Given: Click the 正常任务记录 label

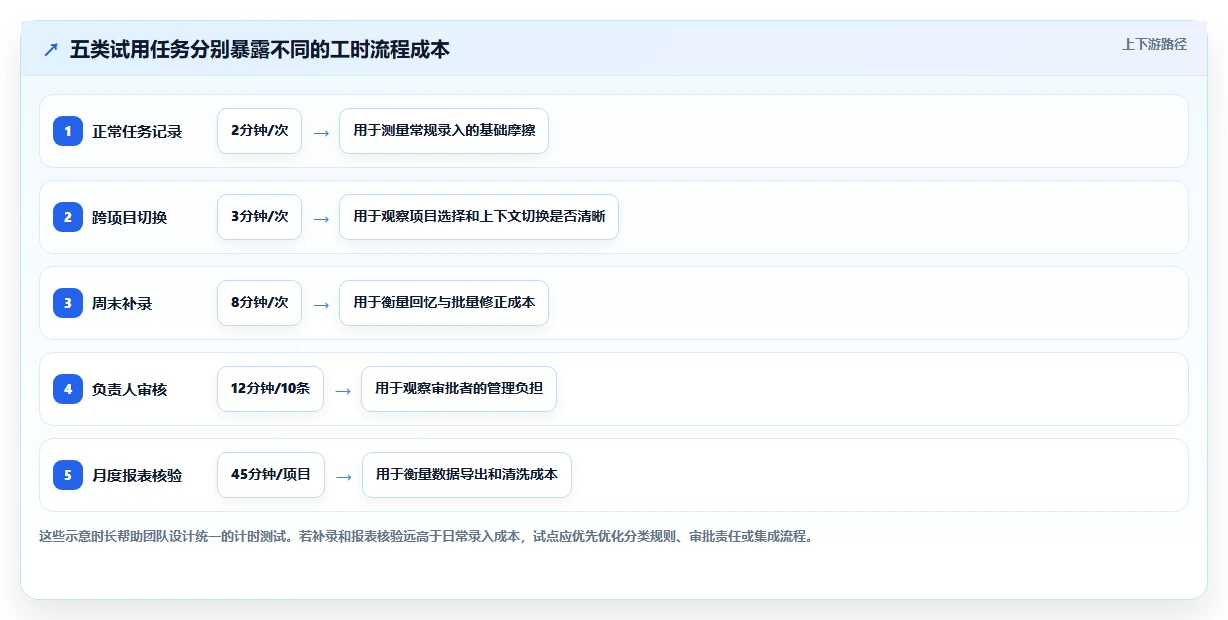Looking at the screenshot, I should 137,131.
